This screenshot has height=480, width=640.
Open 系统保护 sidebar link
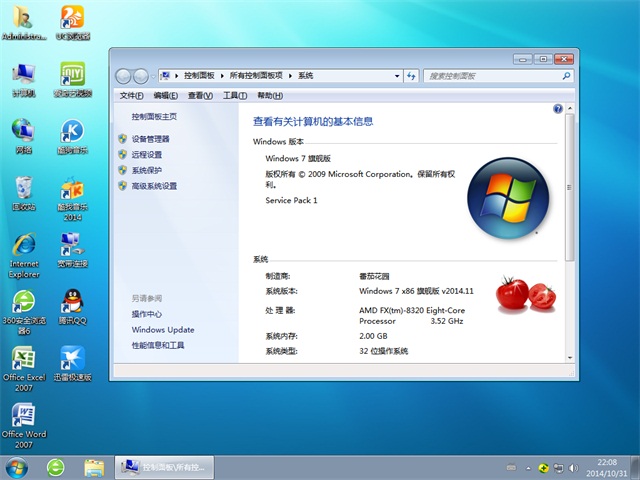(147, 170)
